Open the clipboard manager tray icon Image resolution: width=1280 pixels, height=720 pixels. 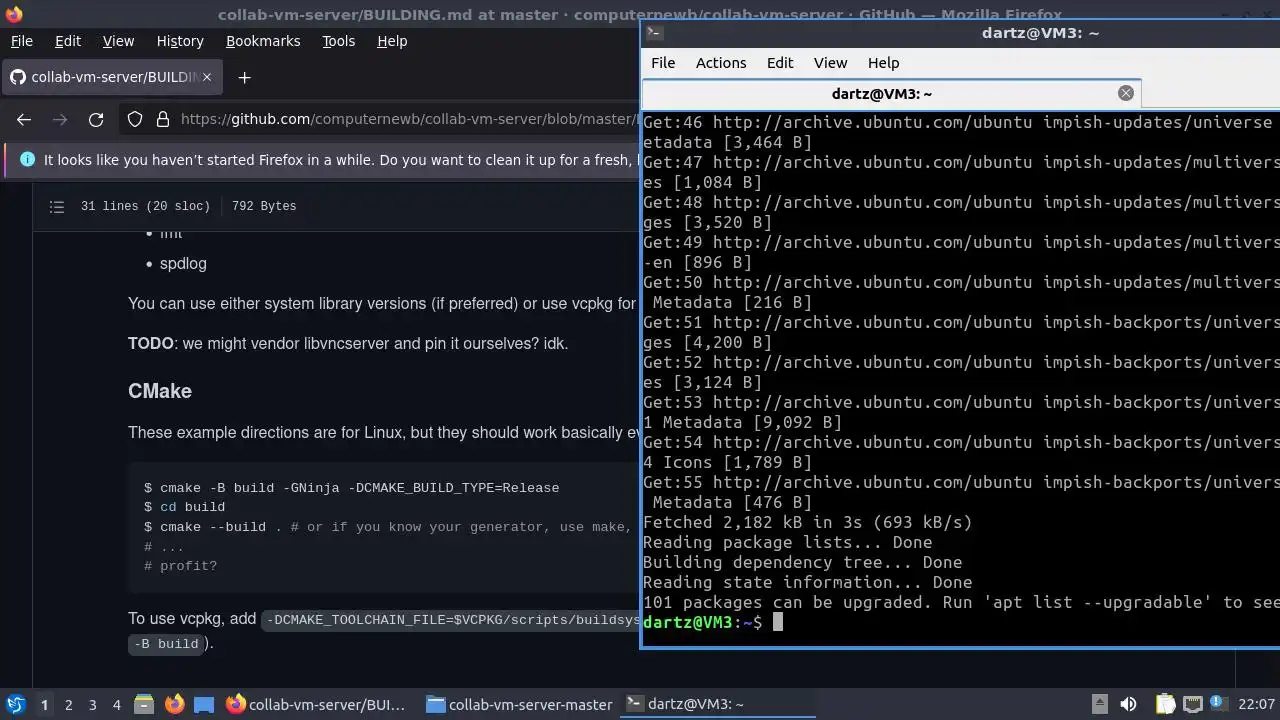click(1165, 704)
